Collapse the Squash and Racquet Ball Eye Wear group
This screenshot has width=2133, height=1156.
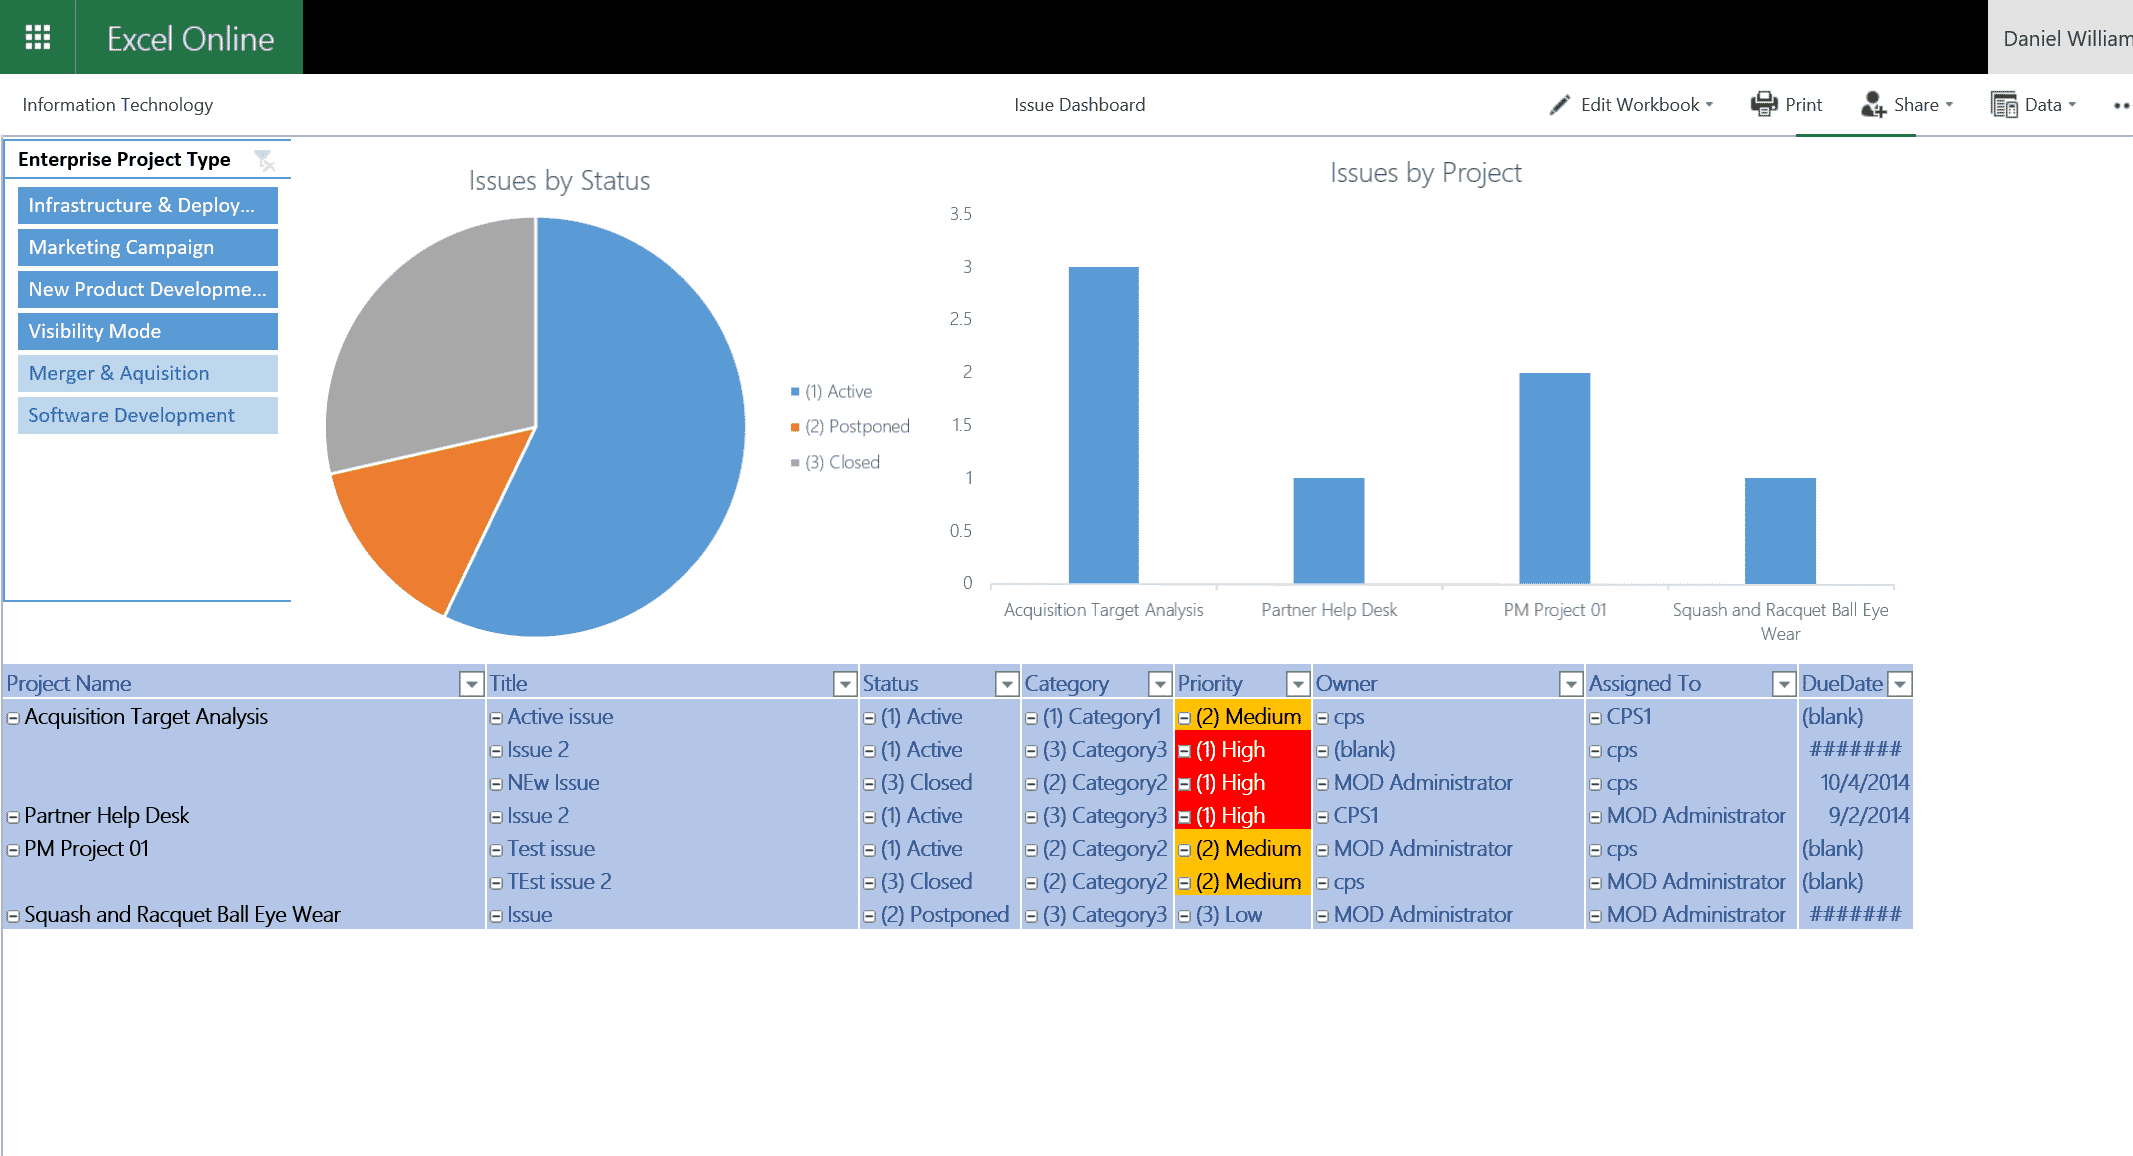click(x=13, y=916)
